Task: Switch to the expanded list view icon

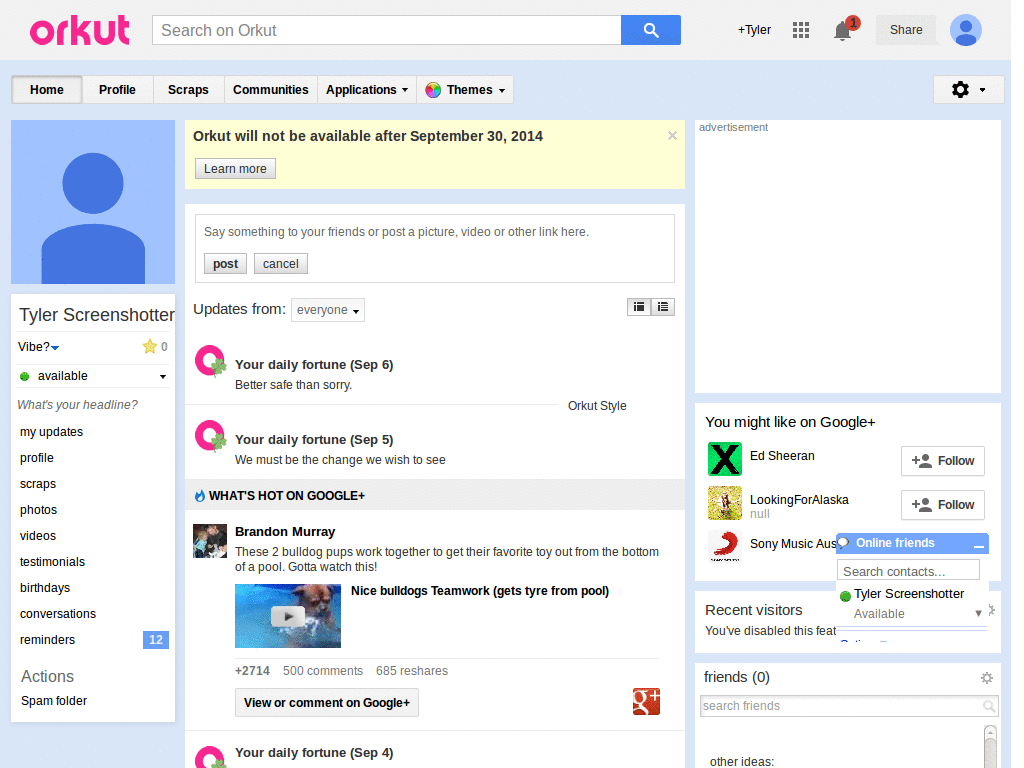Action: [663, 307]
